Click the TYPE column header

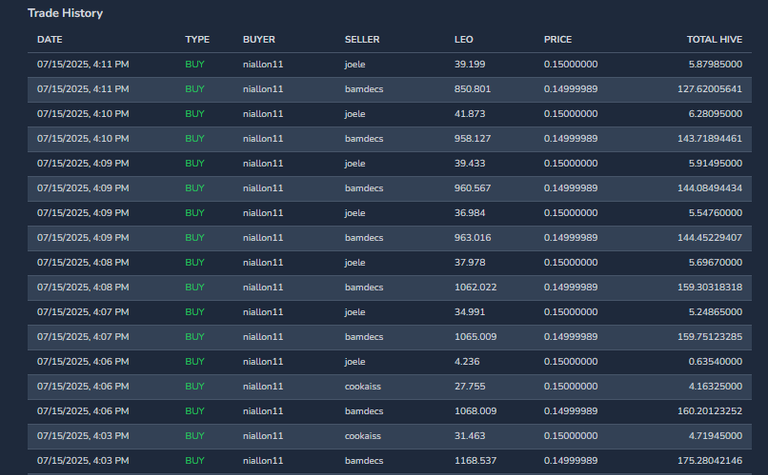point(197,40)
